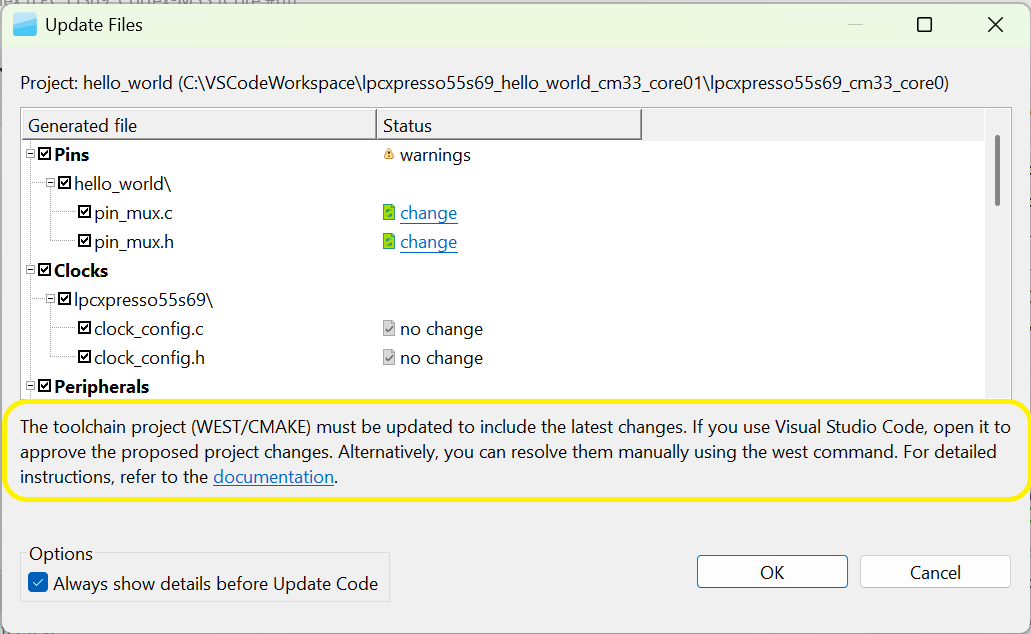Screen dimensions: 1031x634
Task: Click the green change icon beside pin_mux.c
Action: tap(387, 212)
